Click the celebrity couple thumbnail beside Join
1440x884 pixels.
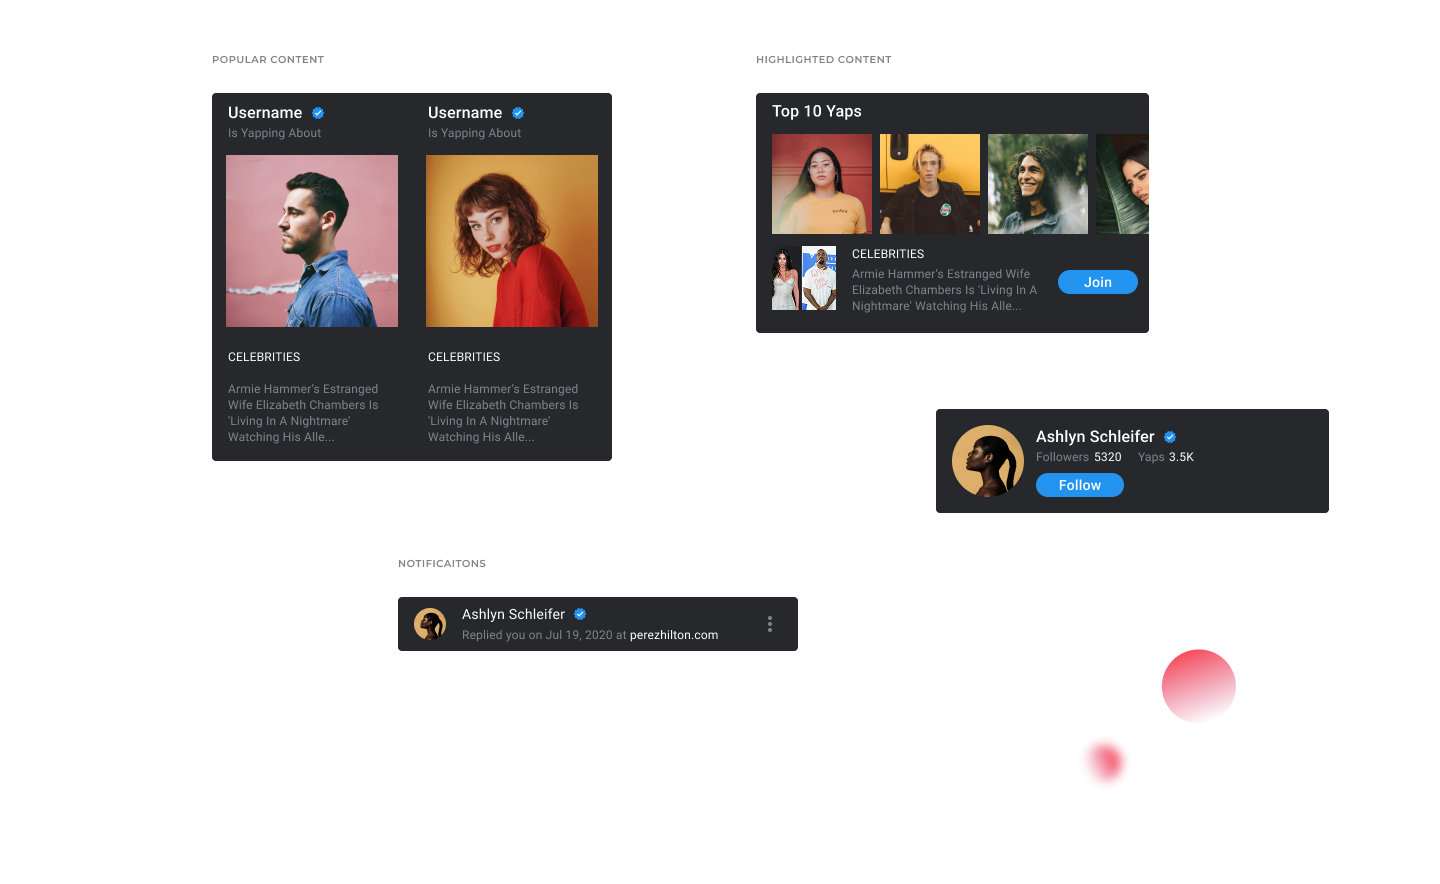pos(804,278)
